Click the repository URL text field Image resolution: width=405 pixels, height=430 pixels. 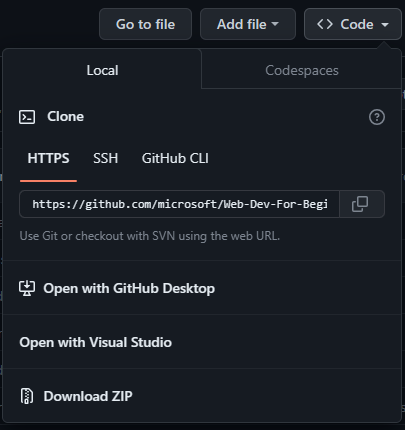click(179, 204)
